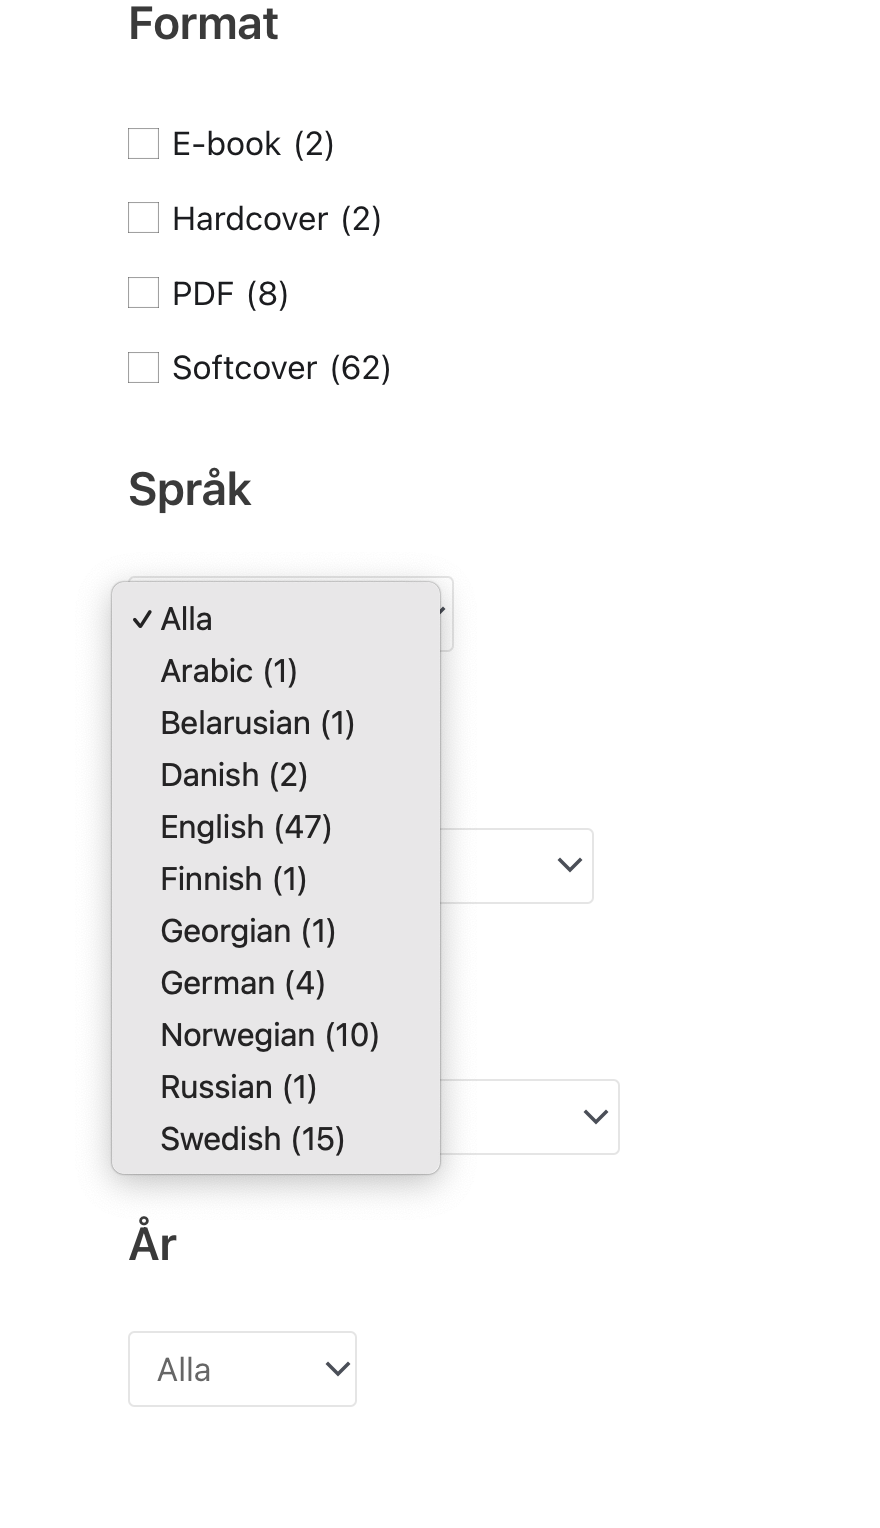Choose Swedish (15) language option
Screen dimensions: 880x1528
252,1139
